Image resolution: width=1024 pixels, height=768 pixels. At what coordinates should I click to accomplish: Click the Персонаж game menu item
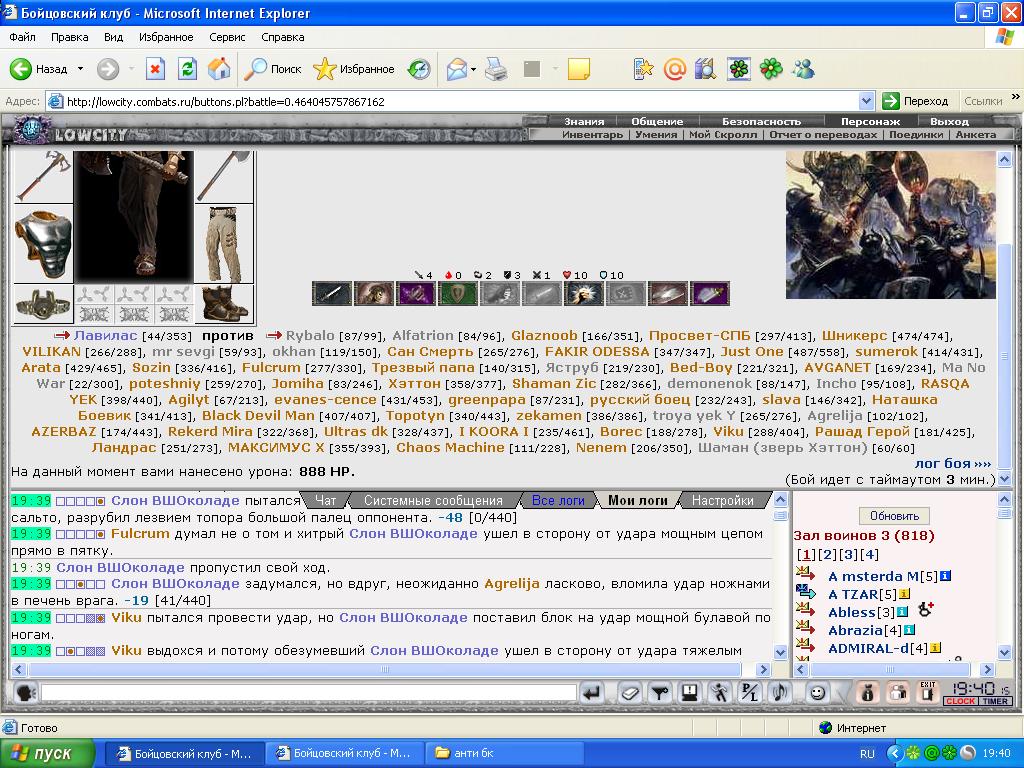[870, 121]
